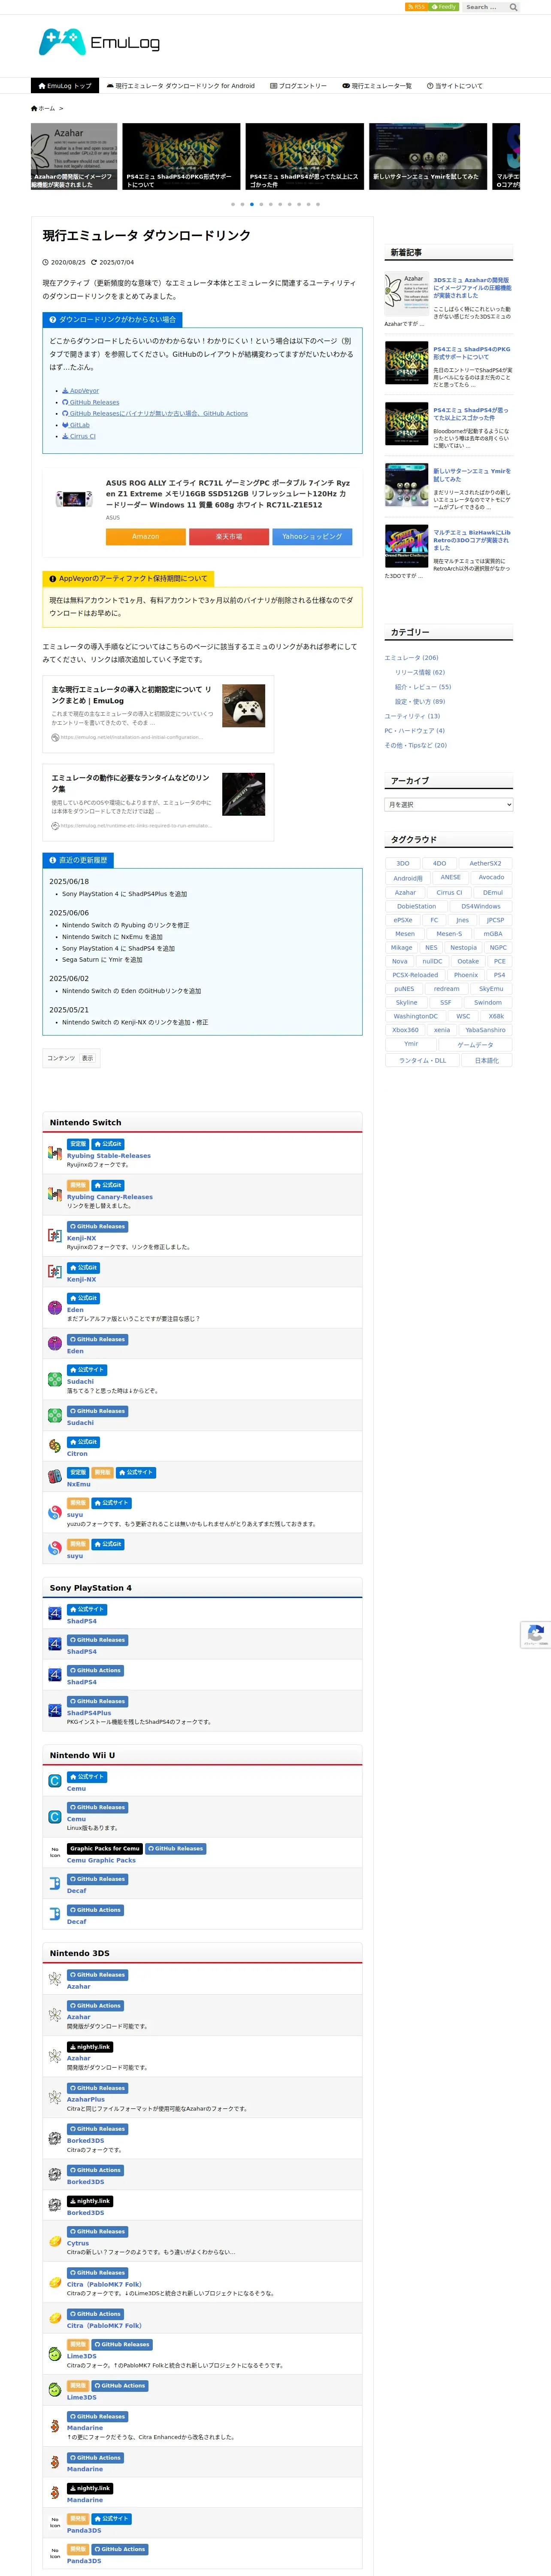The width and height of the screenshot is (551, 2576).
Task: Click the Graphic Packs for Cemu black badge
Action: pyautogui.click(x=105, y=1849)
